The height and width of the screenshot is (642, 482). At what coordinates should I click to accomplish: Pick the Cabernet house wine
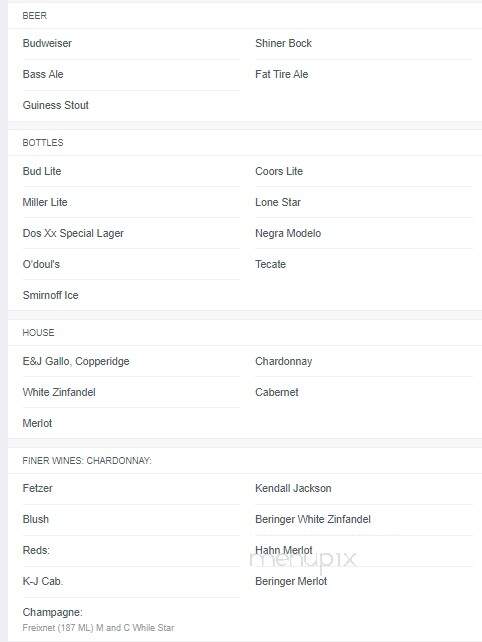[277, 392]
